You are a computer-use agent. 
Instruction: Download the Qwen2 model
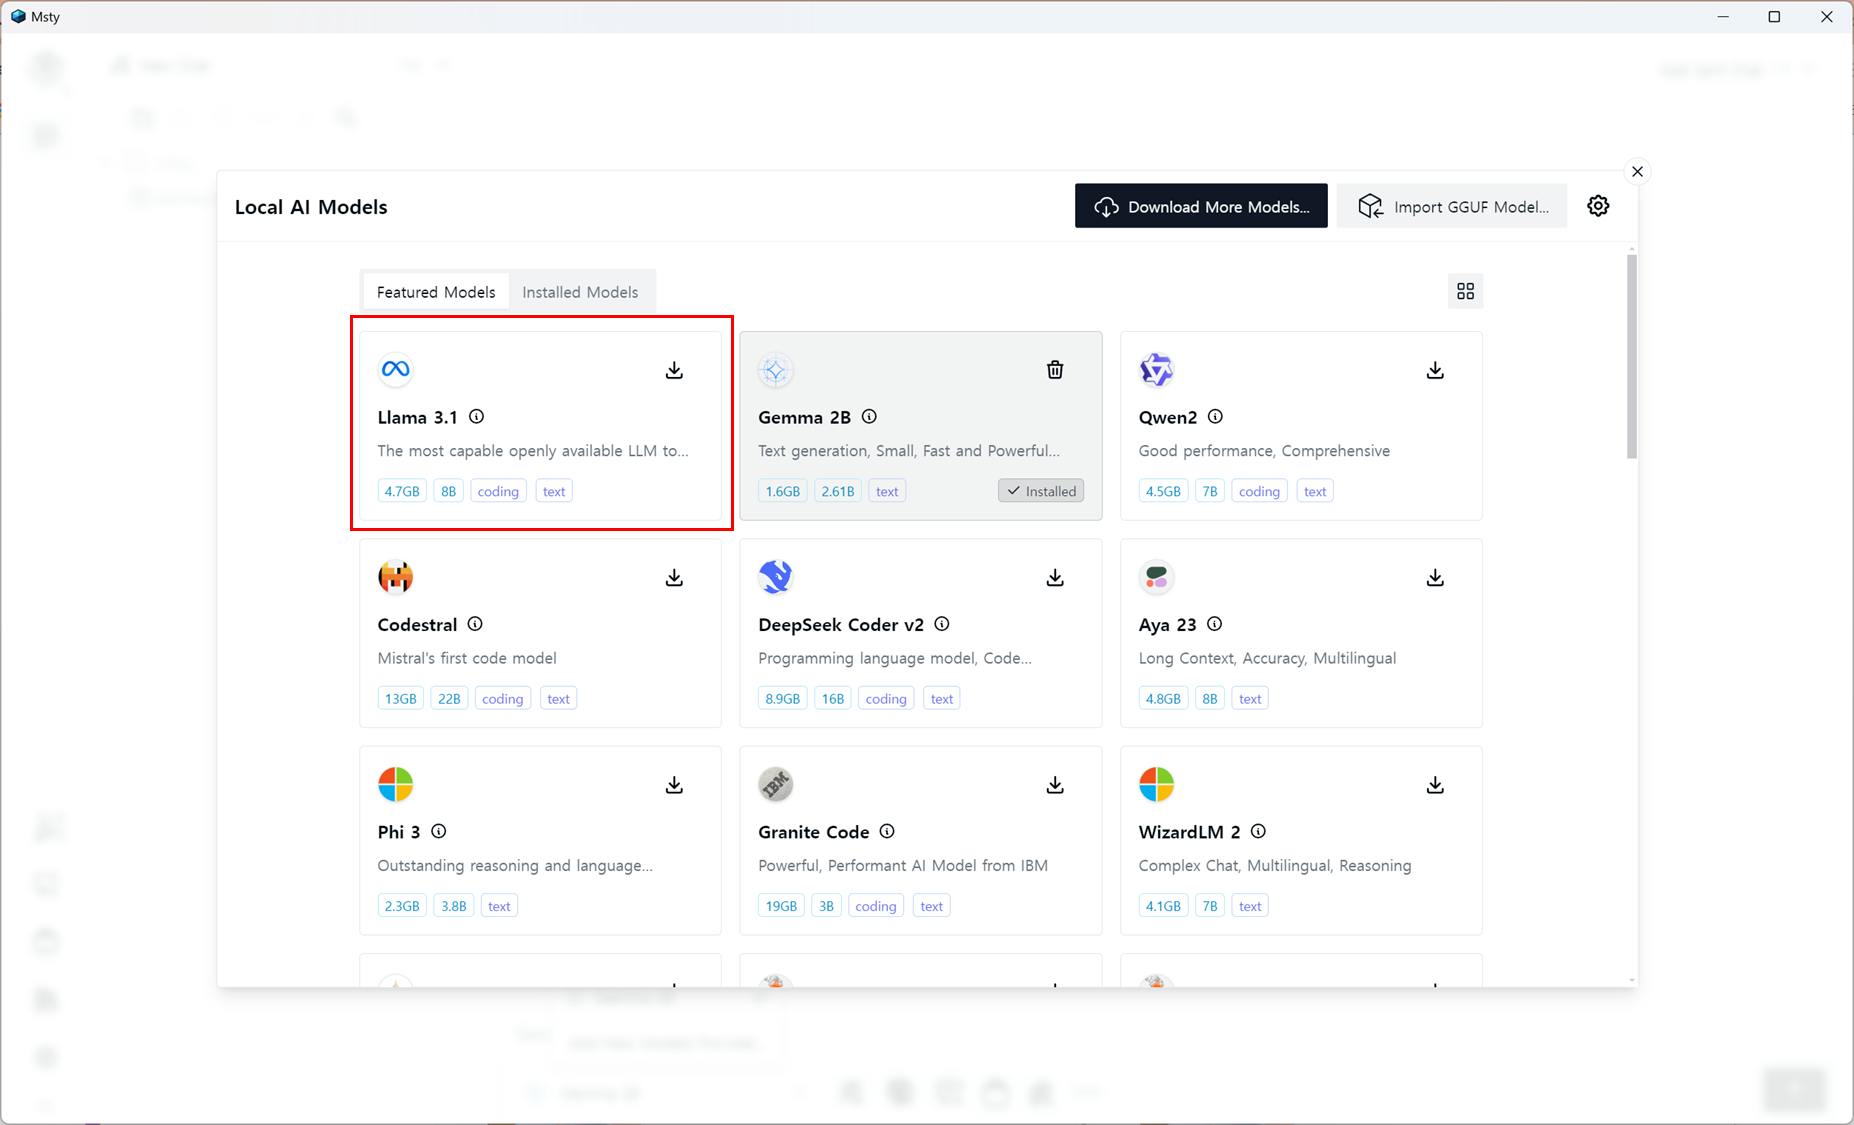pyautogui.click(x=1435, y=370)
